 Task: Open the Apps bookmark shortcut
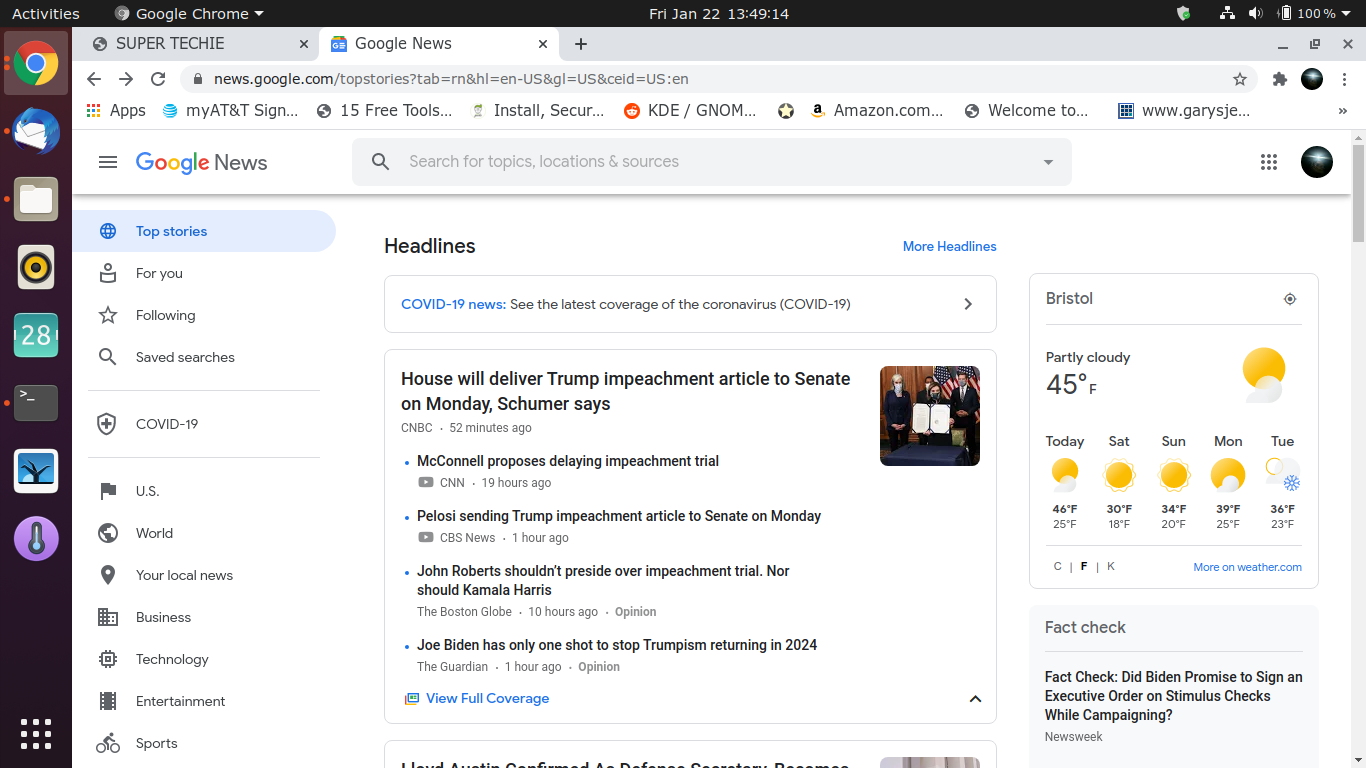(x=116, y=111)
